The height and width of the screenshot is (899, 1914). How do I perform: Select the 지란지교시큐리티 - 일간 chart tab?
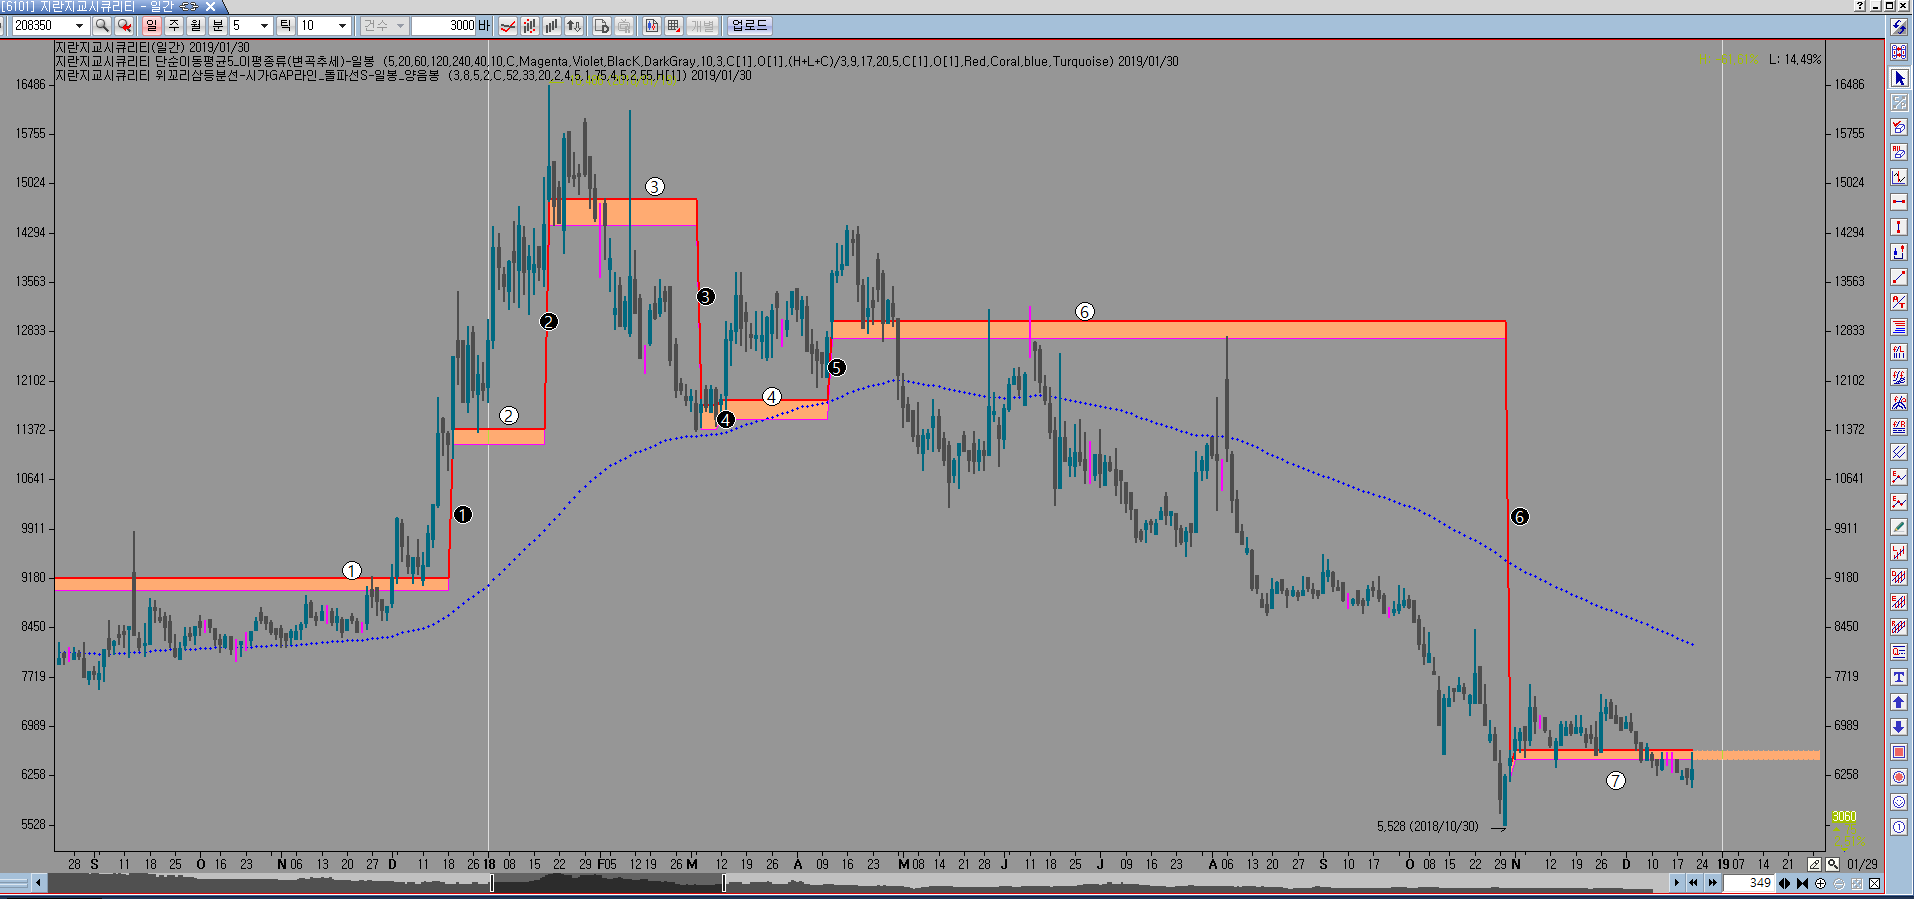pos(107,7)
